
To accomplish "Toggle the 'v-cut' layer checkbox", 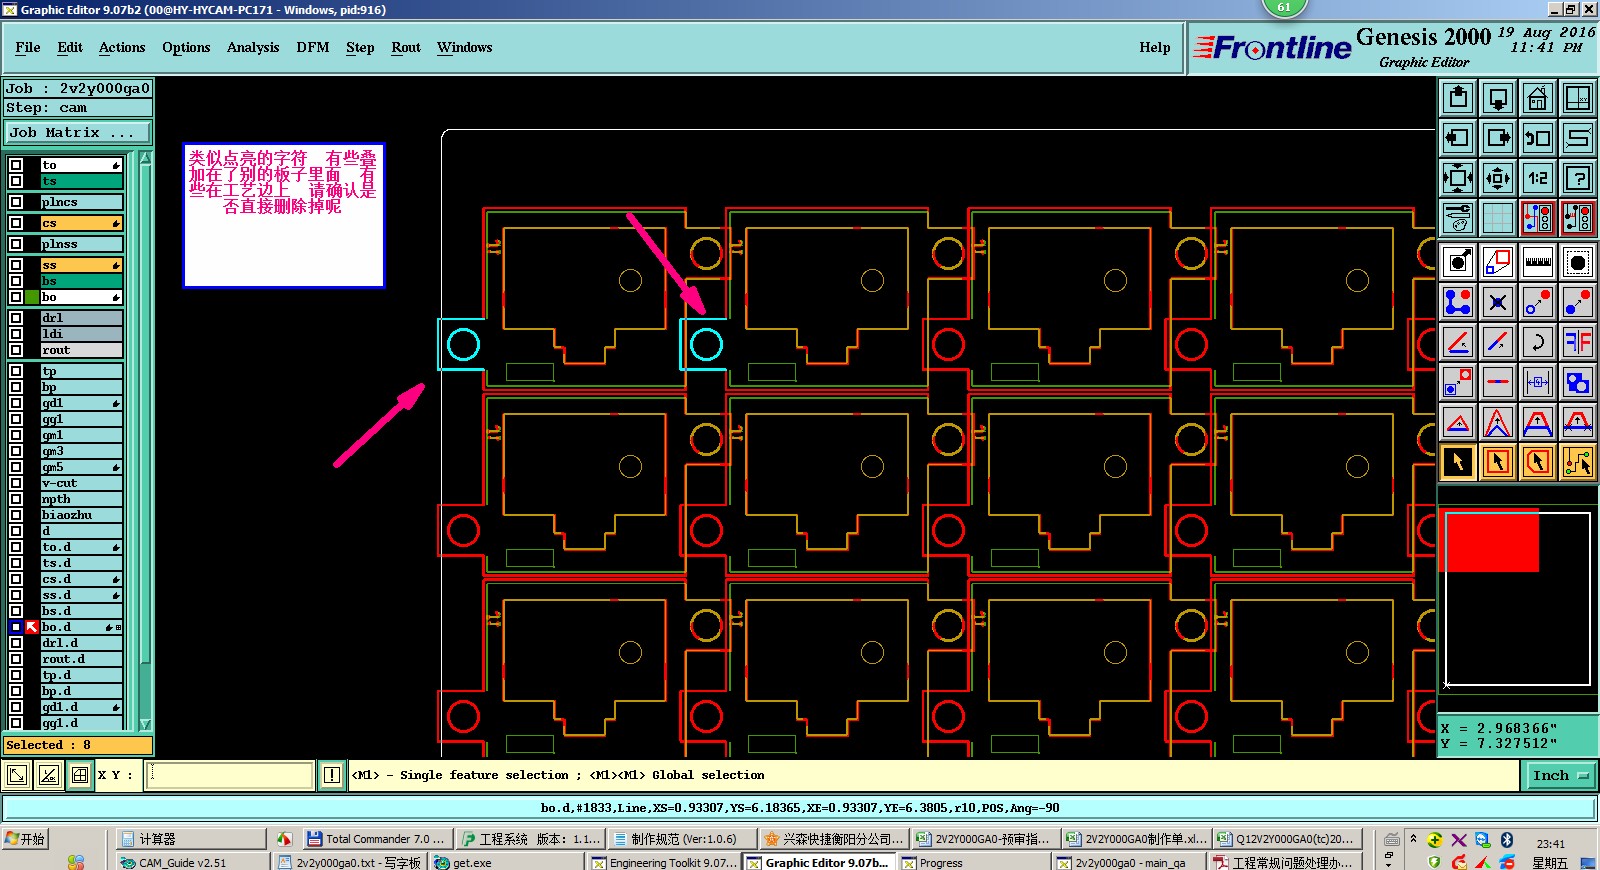I will point(16,483).
